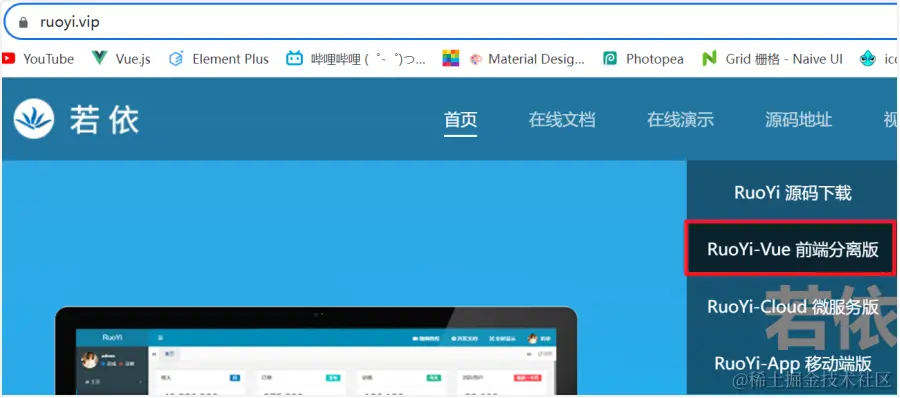The width and height of the screenshot is (900, 398).
Task: Choose RuoYi-Vue 前端分离版 menu entry
Action: click(x=793, y=249)
